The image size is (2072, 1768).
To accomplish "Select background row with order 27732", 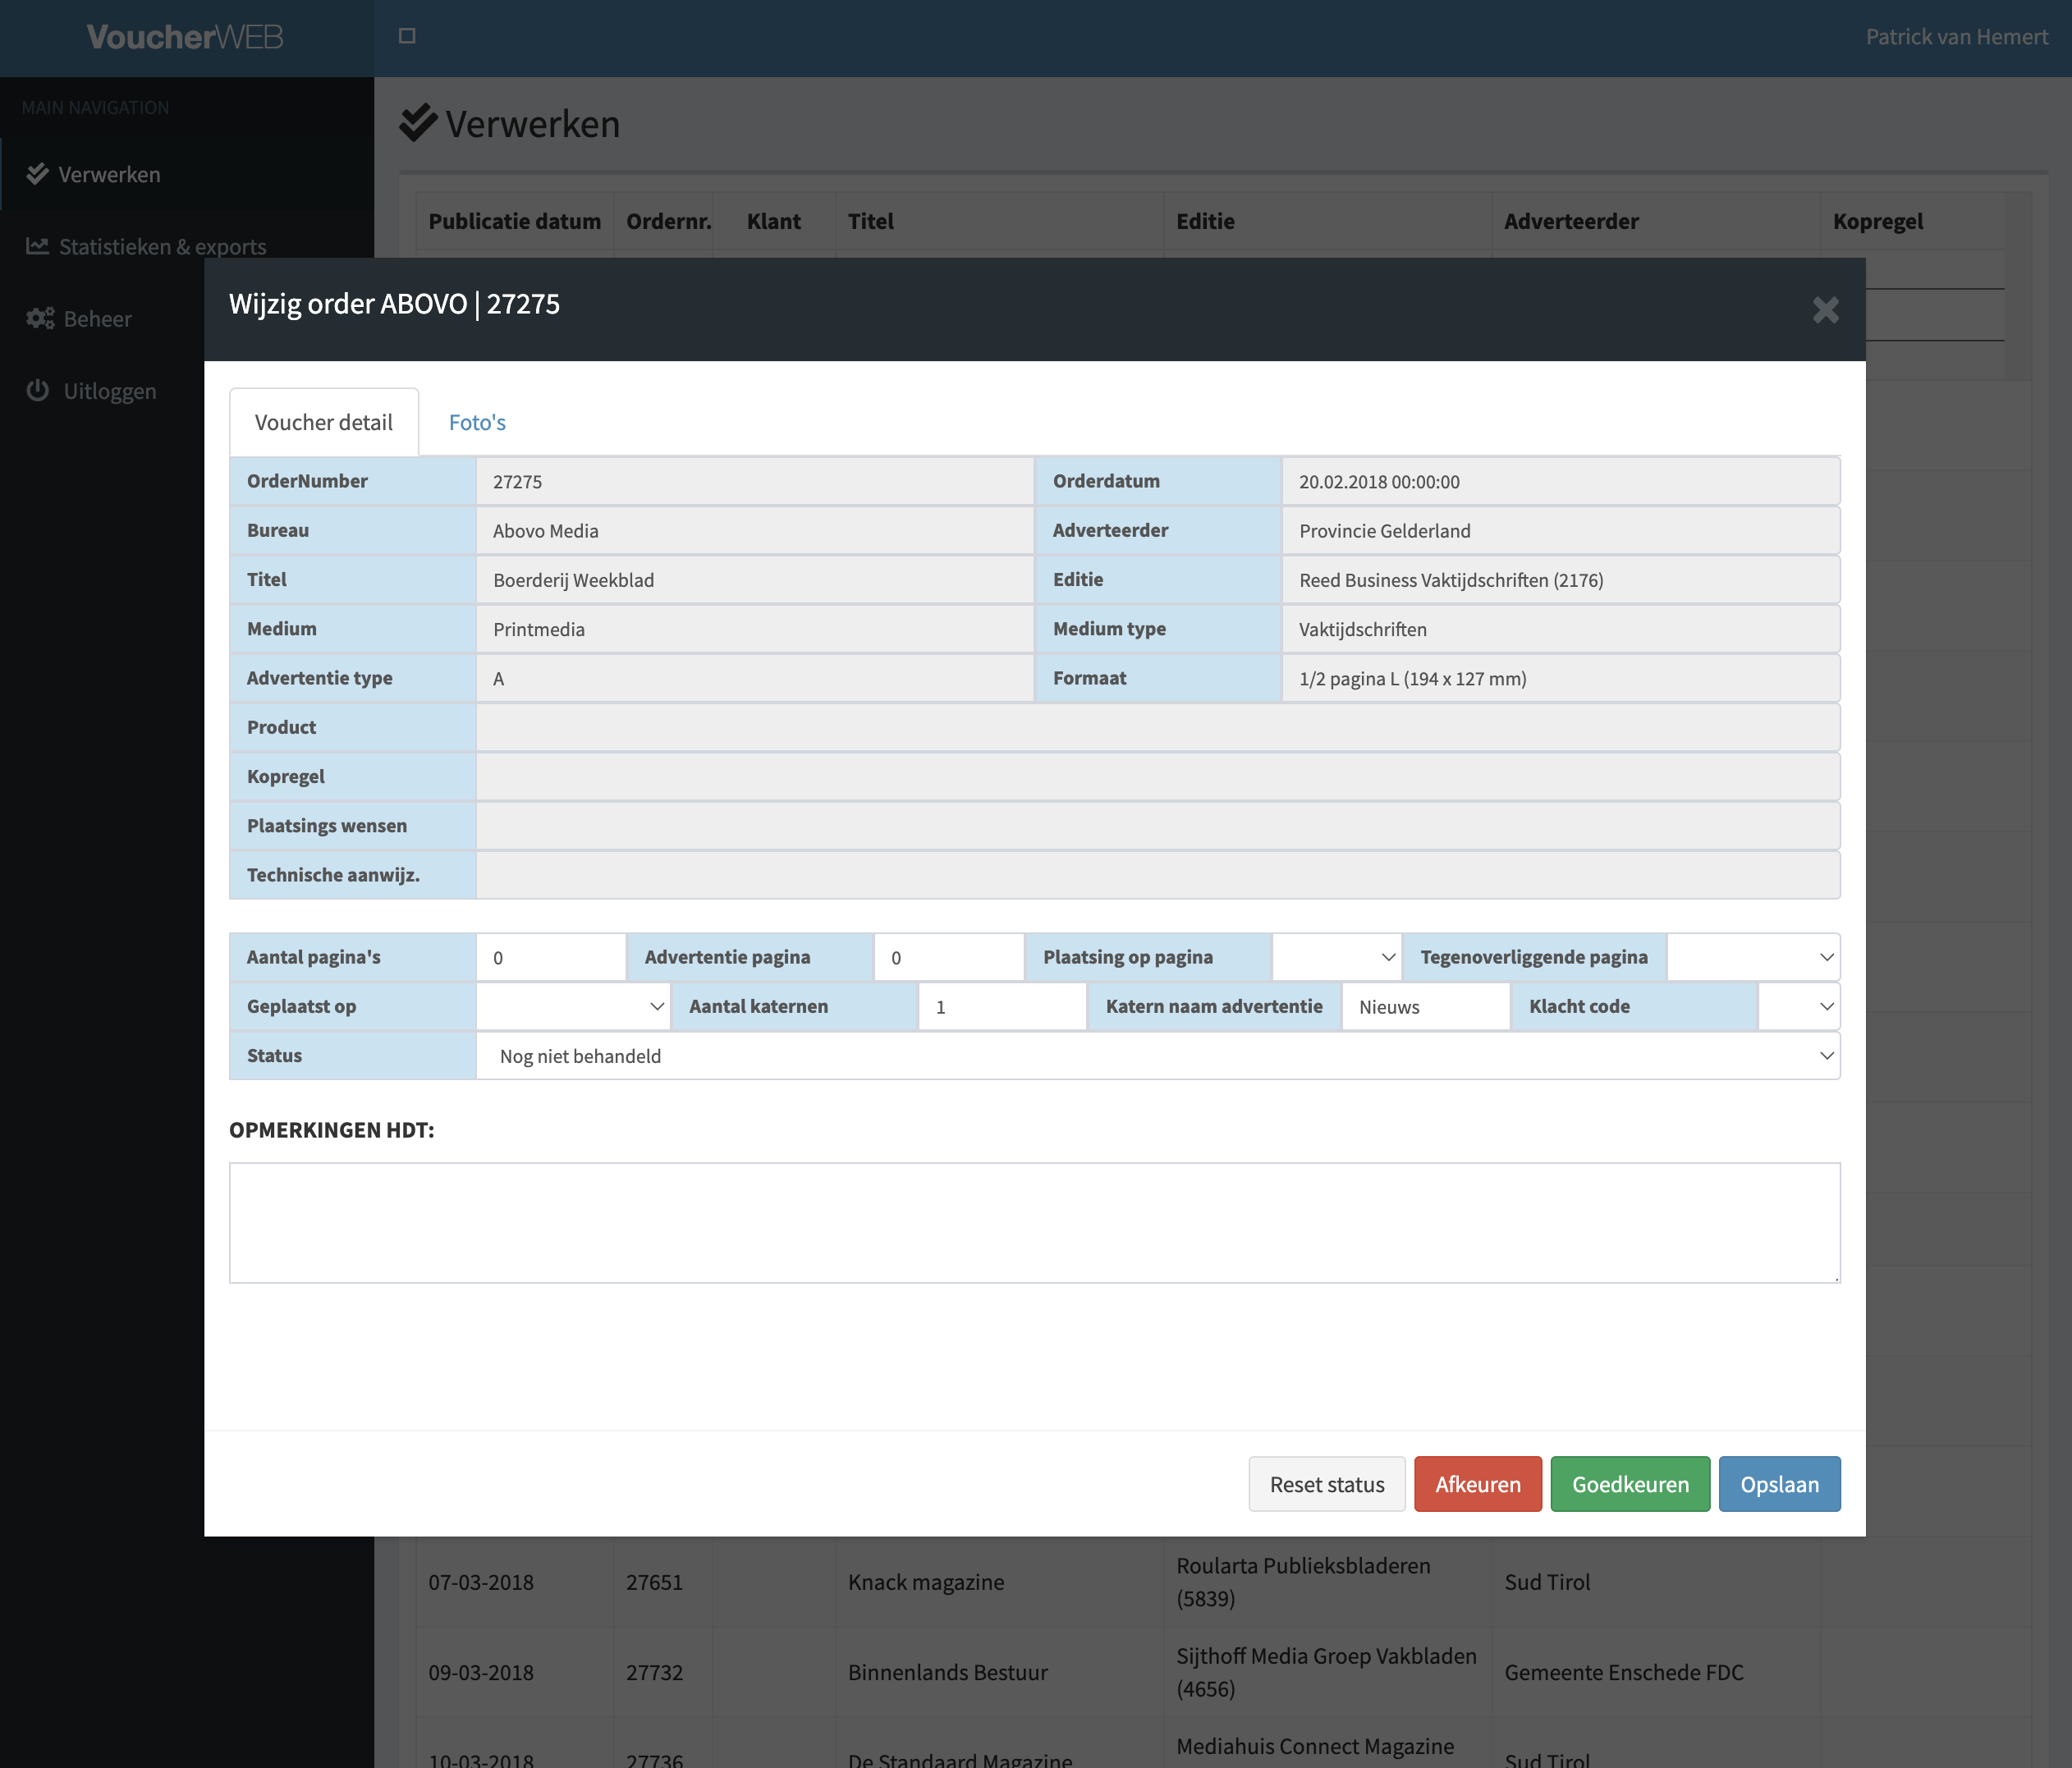I will (1224, 1672).
